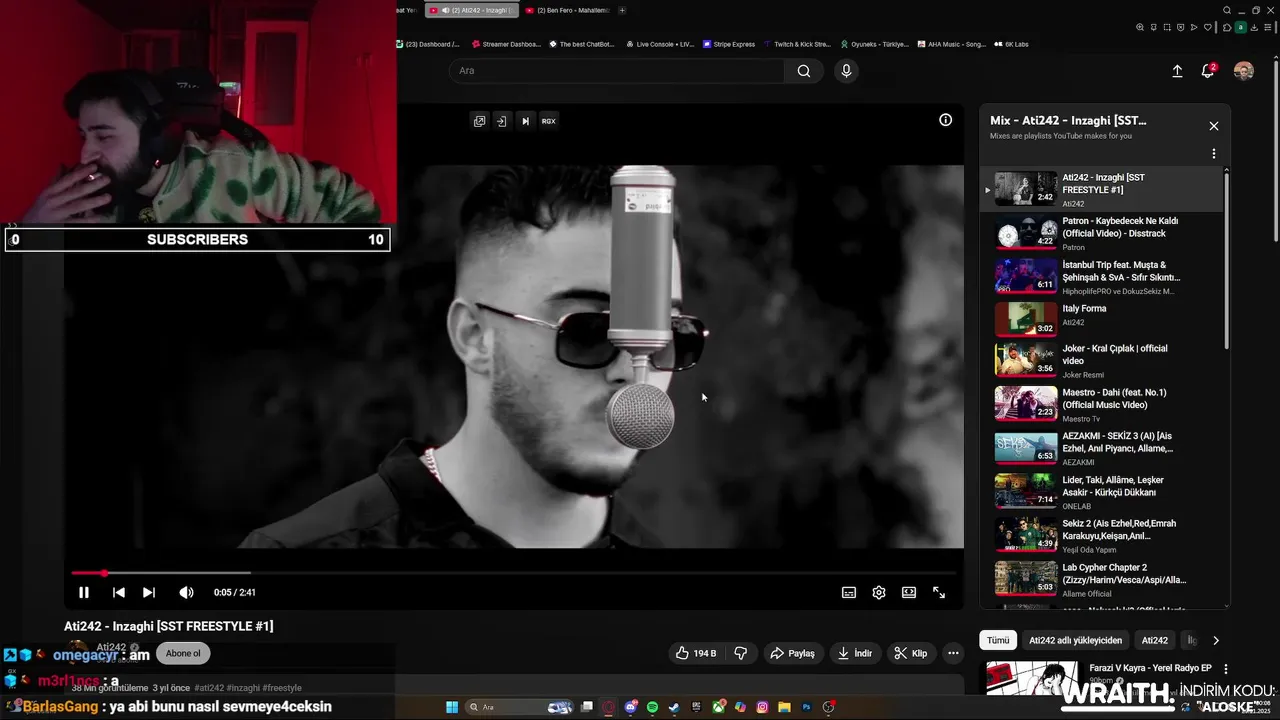Select Italy Forma in the playlist

coord(1102,320)
